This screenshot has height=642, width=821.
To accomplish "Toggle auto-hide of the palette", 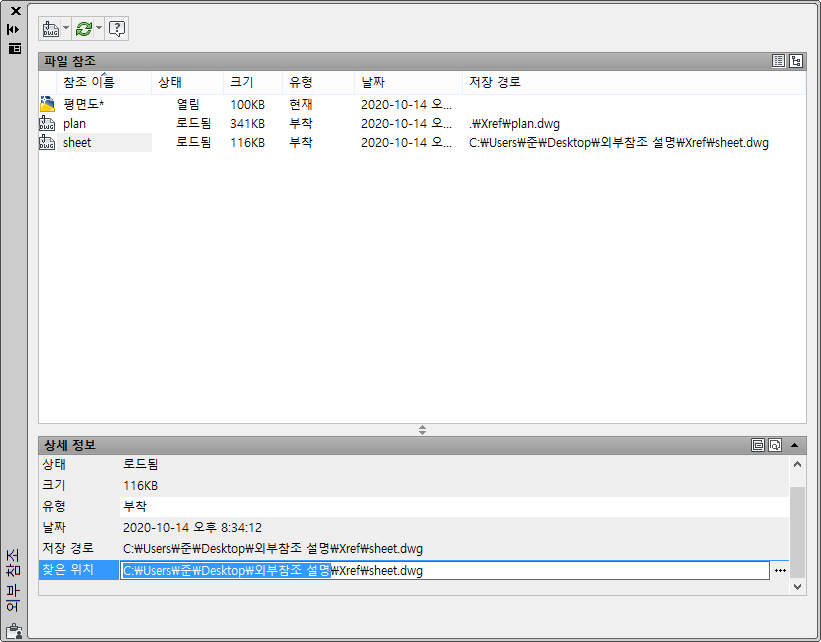I will (x=14, y=29).
